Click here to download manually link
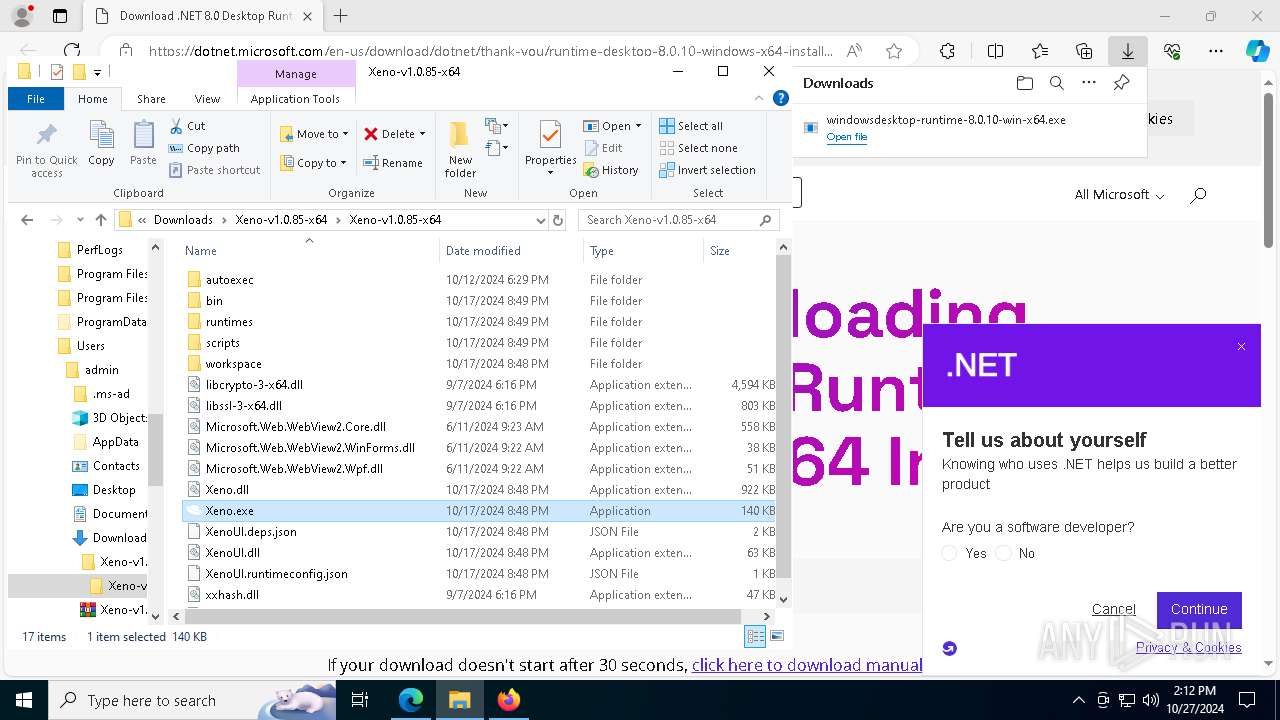 pos(807,665)
